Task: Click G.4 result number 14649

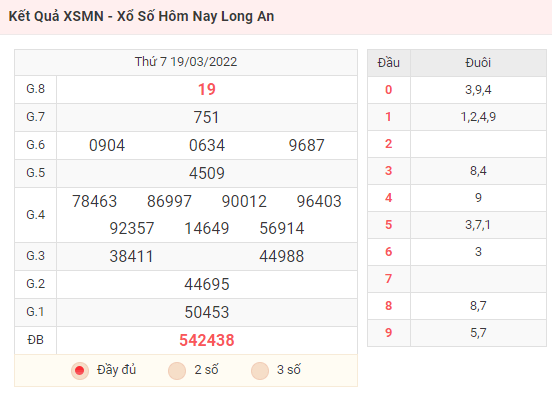Action: pos(207,228)
